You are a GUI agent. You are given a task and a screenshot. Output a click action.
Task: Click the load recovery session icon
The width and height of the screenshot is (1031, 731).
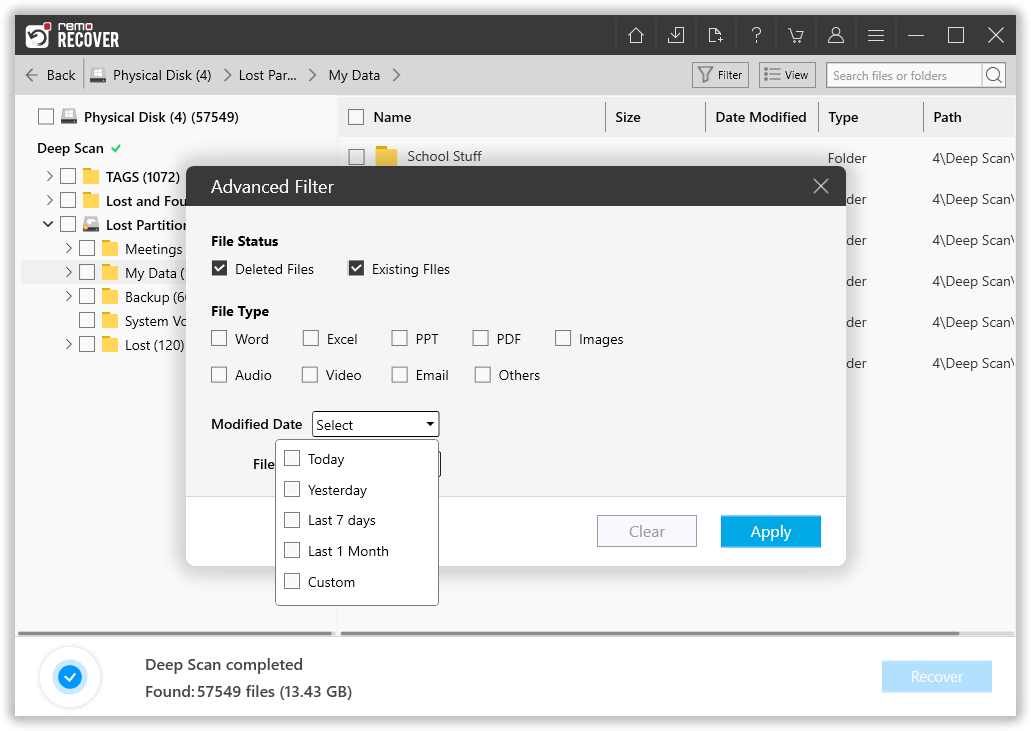pos(715,35)
